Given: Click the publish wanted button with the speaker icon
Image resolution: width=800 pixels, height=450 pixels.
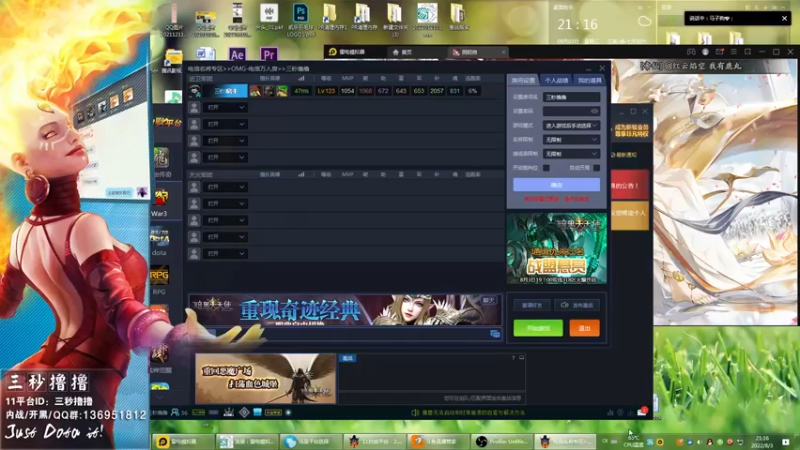Looking at the screenshot, I should point(577,305).
